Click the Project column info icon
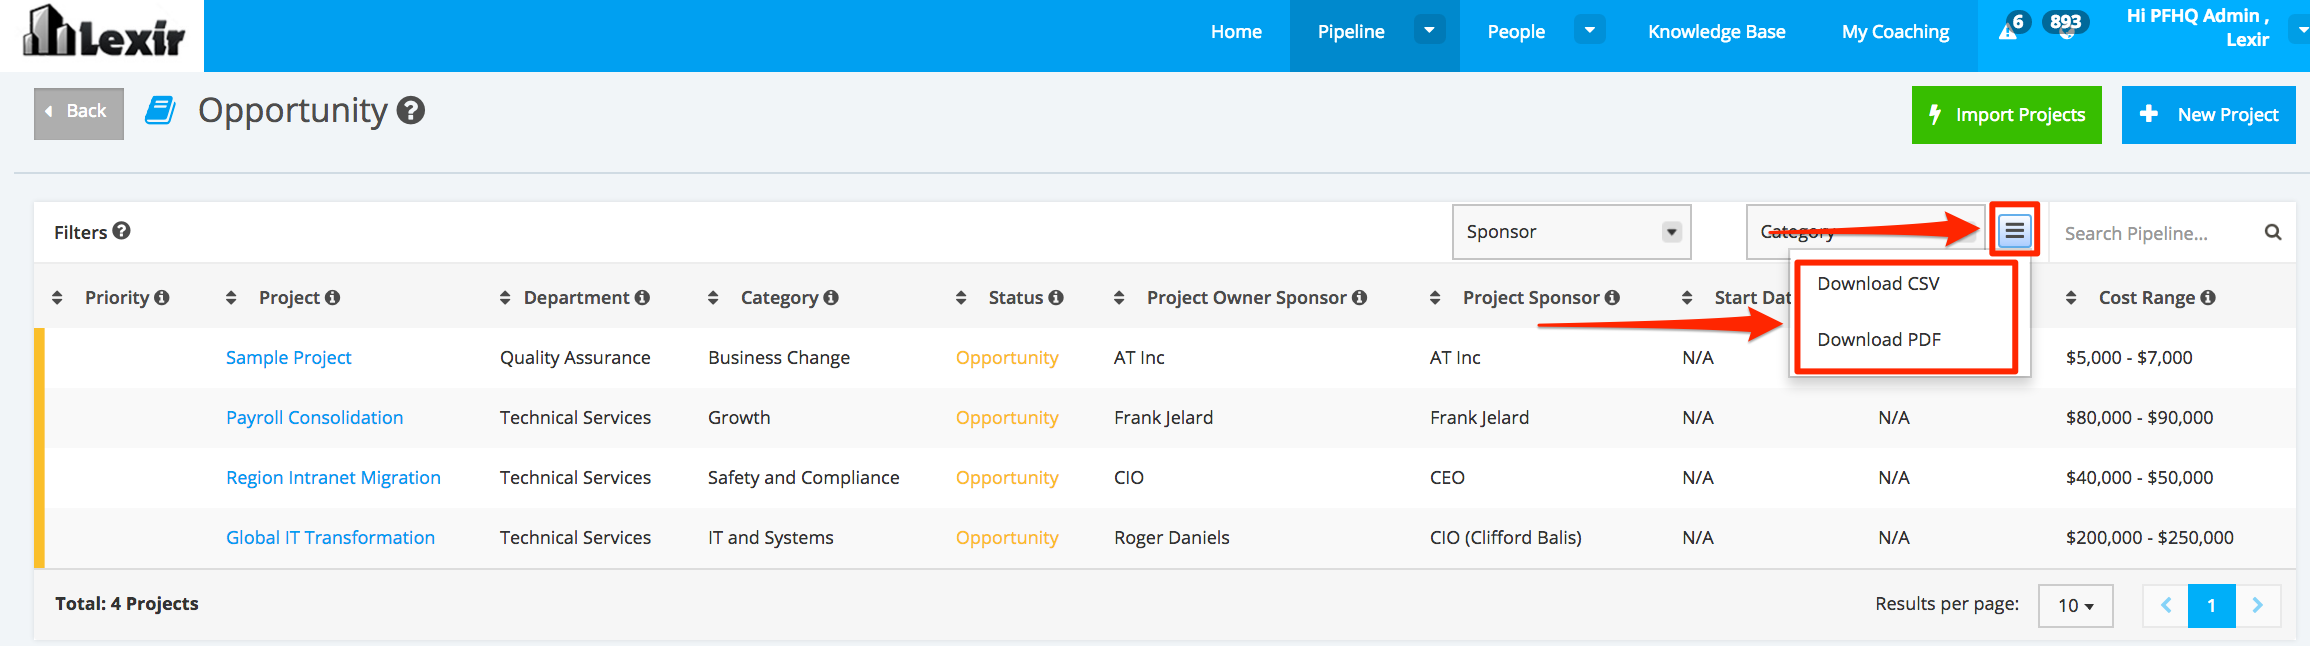The width and height of the screenshot is (2310, 646). tap(333, 298)
